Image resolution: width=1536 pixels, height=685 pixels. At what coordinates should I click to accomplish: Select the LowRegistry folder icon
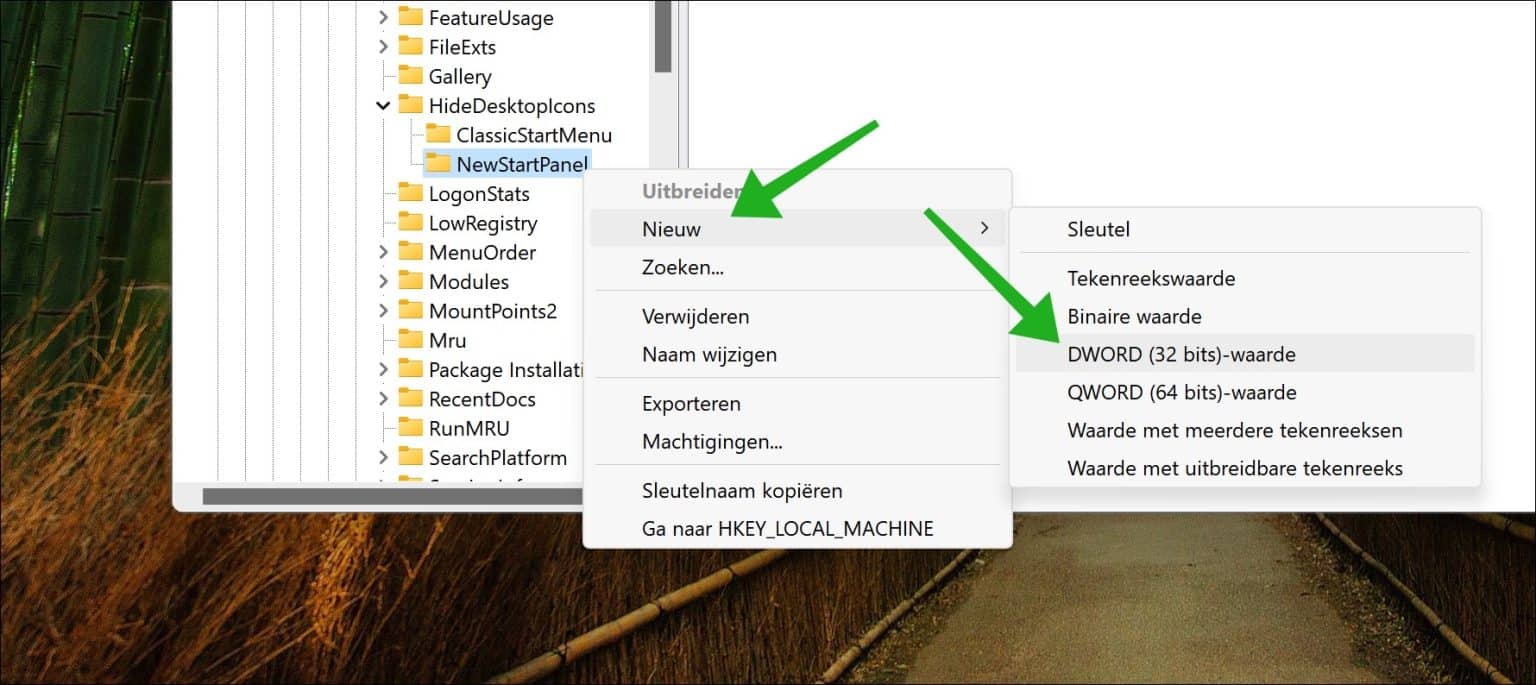(410, 223)
